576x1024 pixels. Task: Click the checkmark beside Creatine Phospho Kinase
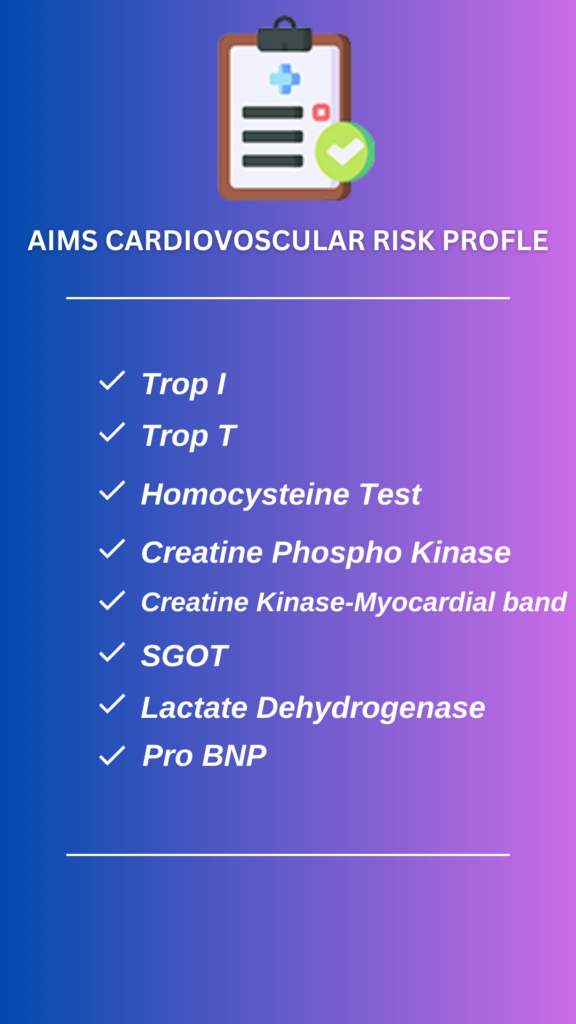click(112, 549)
